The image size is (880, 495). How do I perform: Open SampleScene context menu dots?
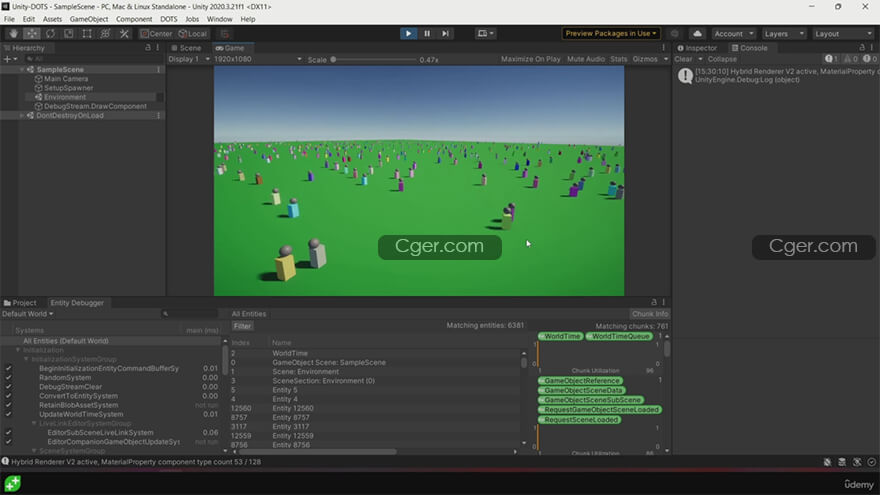(x=159, y=70)
